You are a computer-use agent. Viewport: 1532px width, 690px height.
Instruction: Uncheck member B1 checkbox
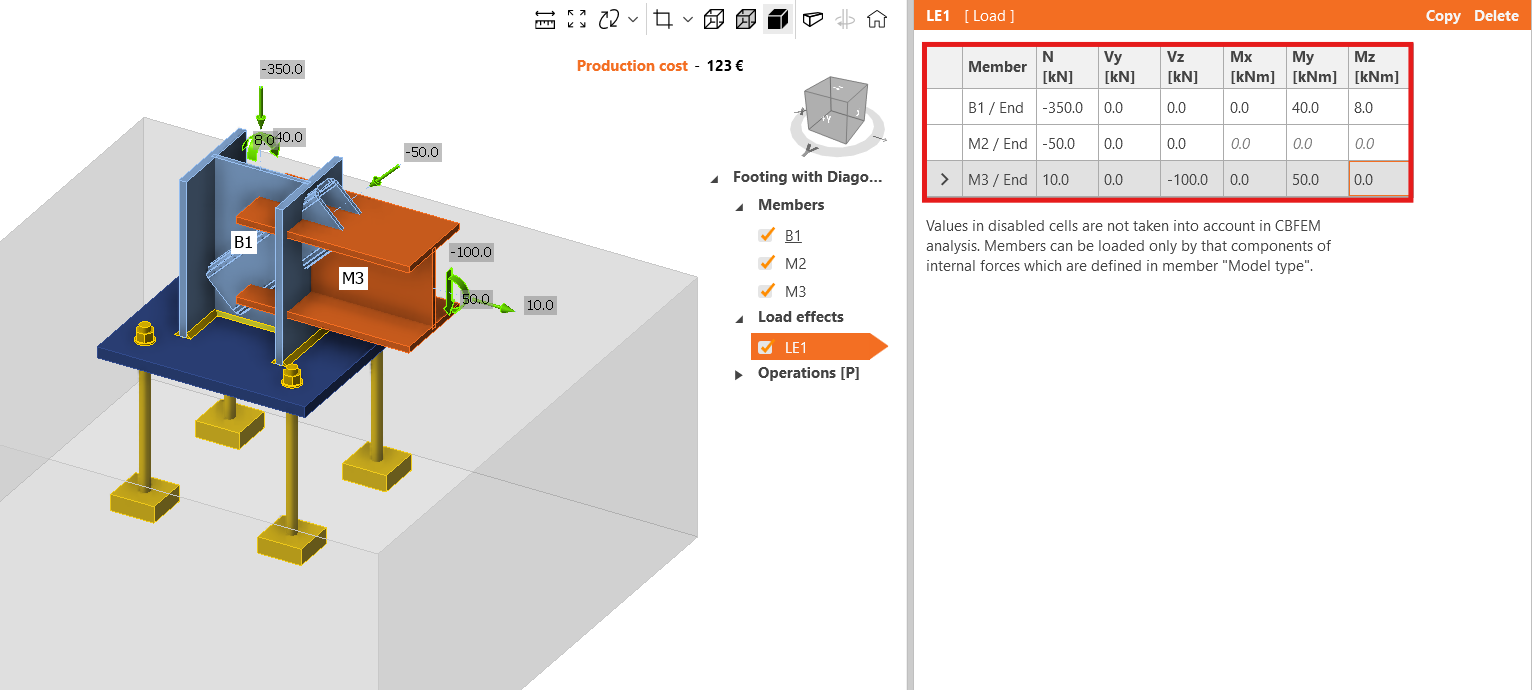point(767,235)
